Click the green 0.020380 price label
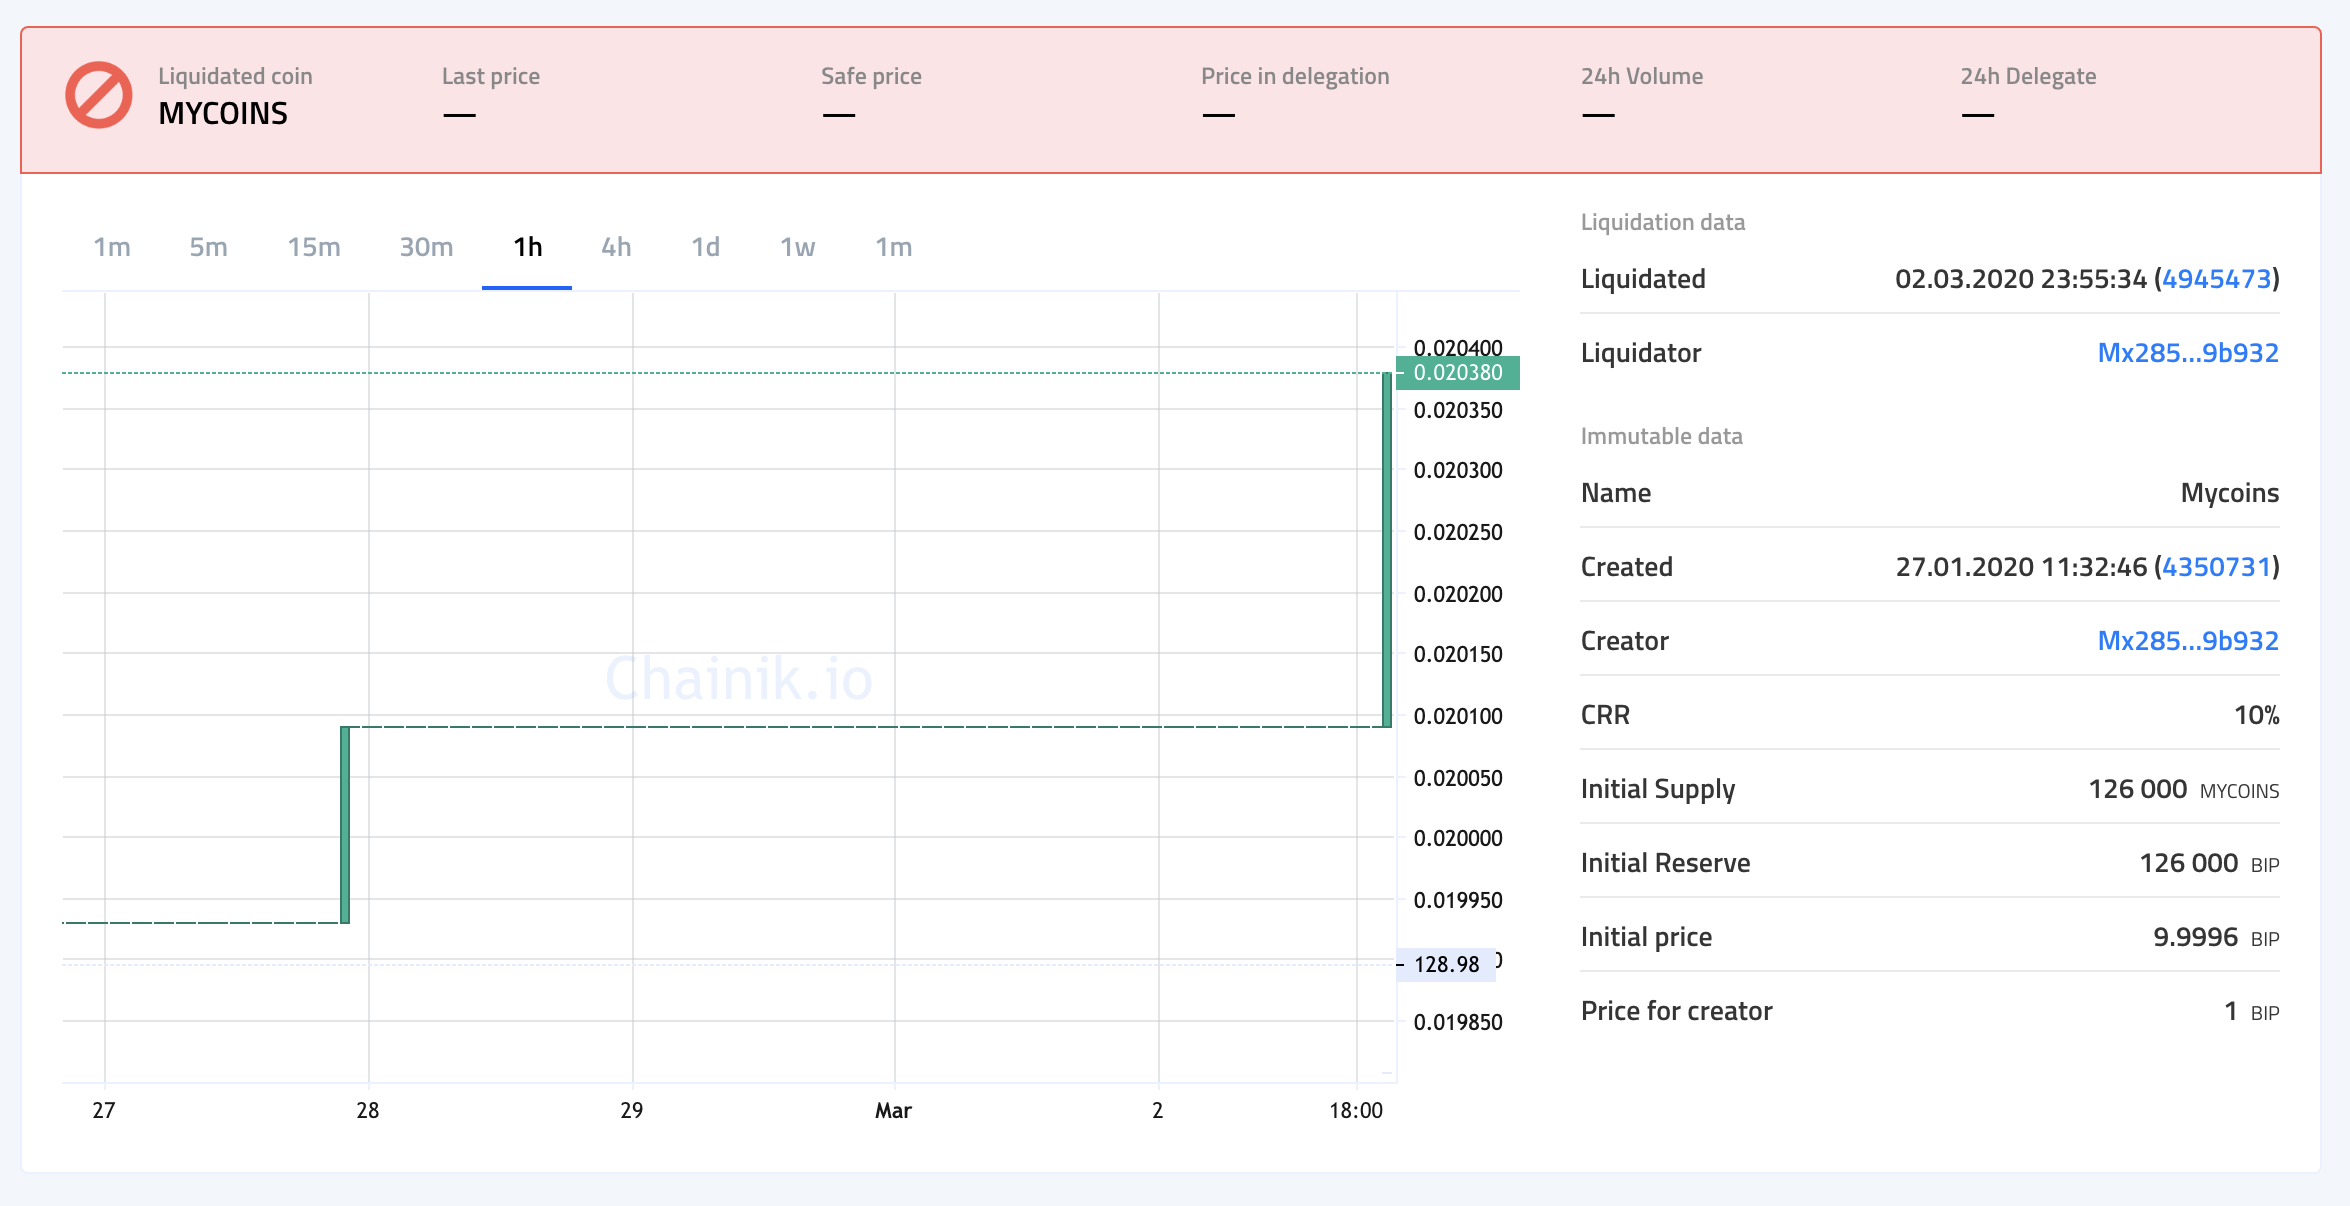 click(1457, 373)
